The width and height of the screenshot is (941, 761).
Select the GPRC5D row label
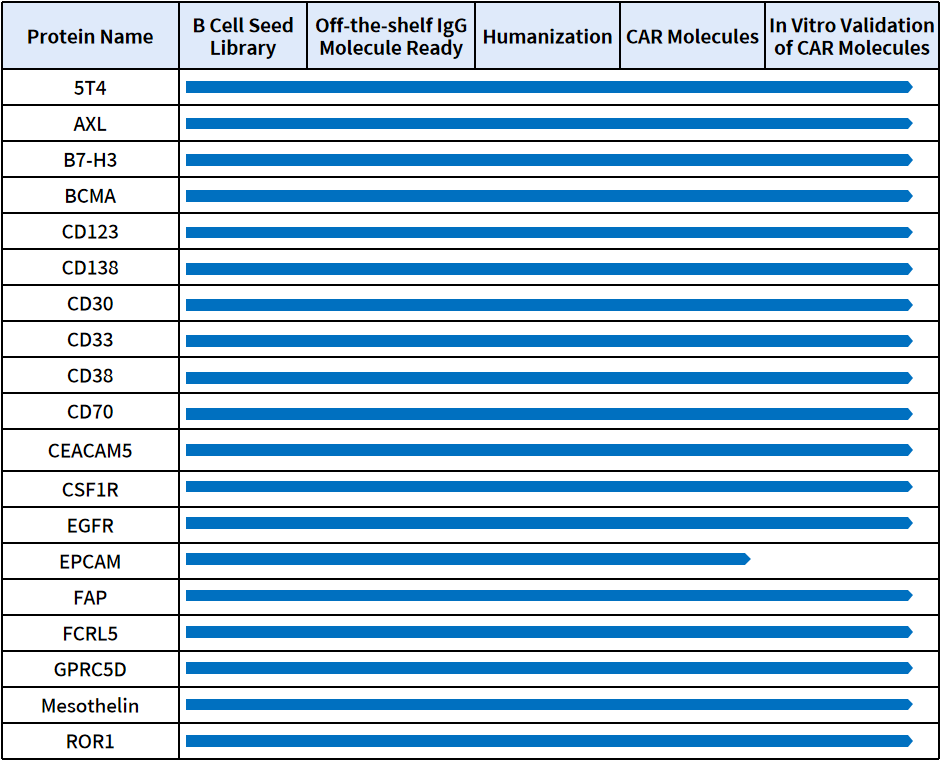tap(90, 669)
